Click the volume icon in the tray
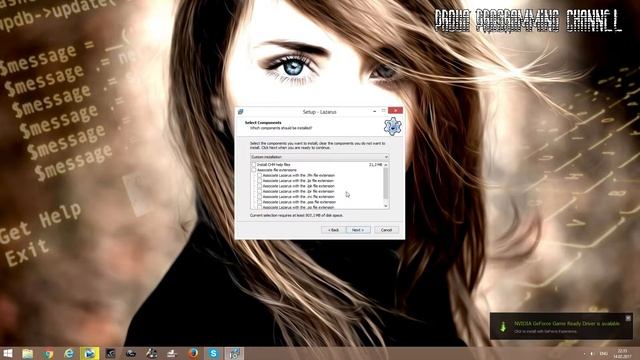Image resolution: width=640 pixels, height=360 pixels. point(592,353)
